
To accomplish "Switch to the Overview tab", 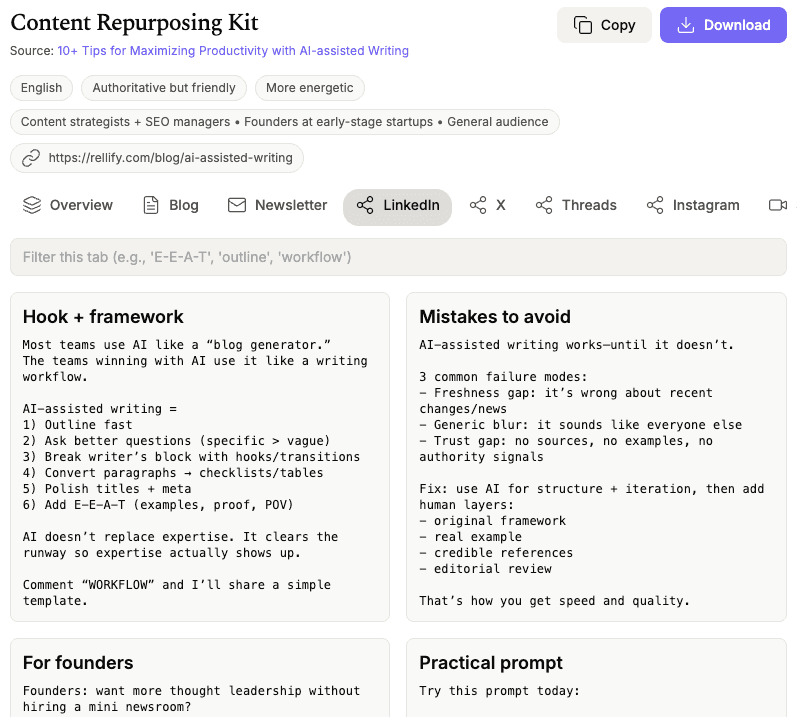I will [x=68, y=205].
